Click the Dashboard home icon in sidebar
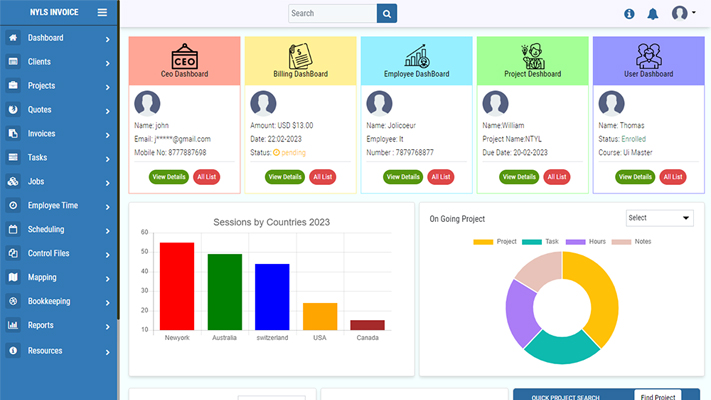Image resolution: width=711 pixels, height=400 pixels. click(x=13, y=38)
